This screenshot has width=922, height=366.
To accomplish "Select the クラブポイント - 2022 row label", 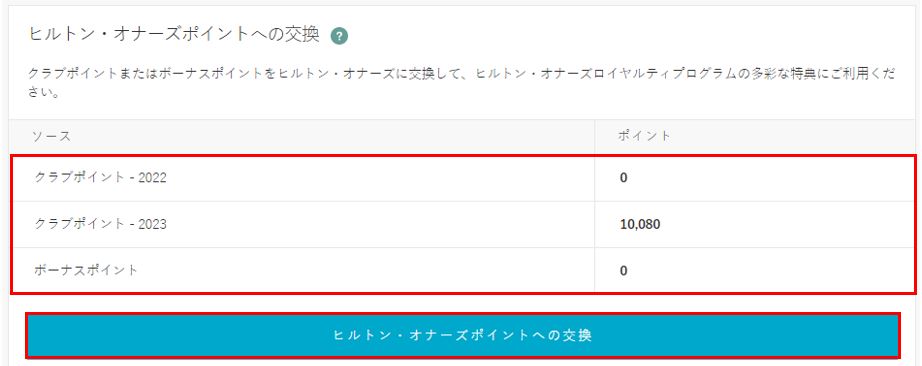I will (101, 178).
